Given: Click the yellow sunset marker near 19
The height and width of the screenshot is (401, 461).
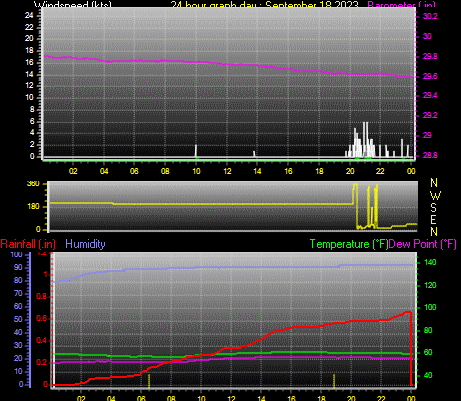Looking at the screenshot, I should (x=334, y=381).
